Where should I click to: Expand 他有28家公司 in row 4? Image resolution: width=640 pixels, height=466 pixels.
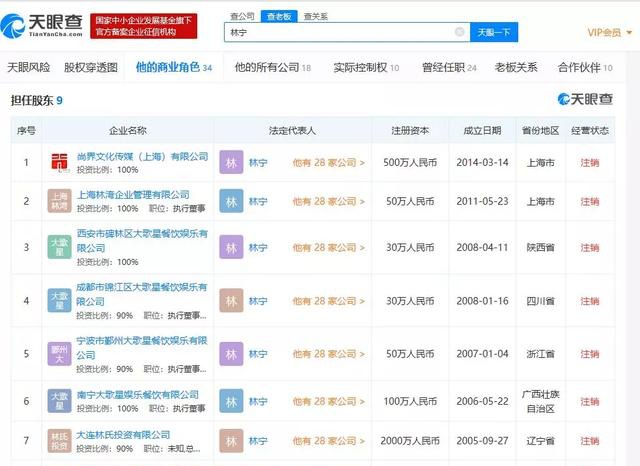[329, 301]
